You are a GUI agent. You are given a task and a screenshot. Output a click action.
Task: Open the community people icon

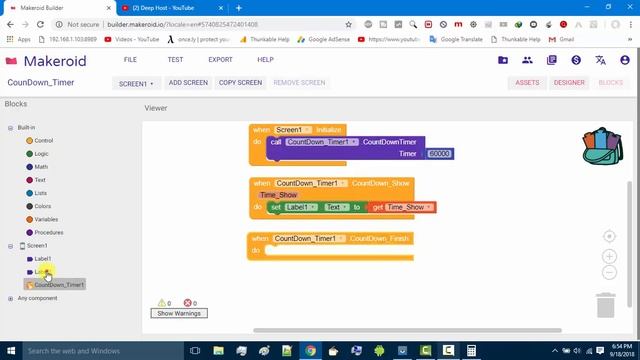click(x=527, y=60)
